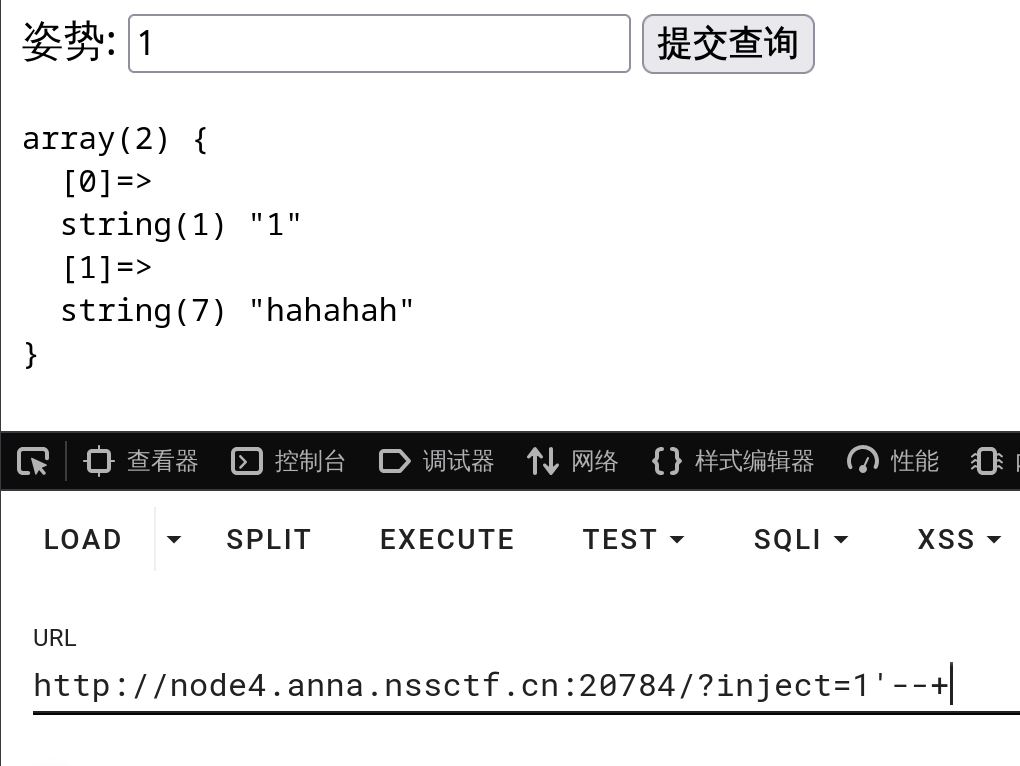Click the partially visible memory panel icon
This screenshot has width=1020, height=766.
[985, 460]
